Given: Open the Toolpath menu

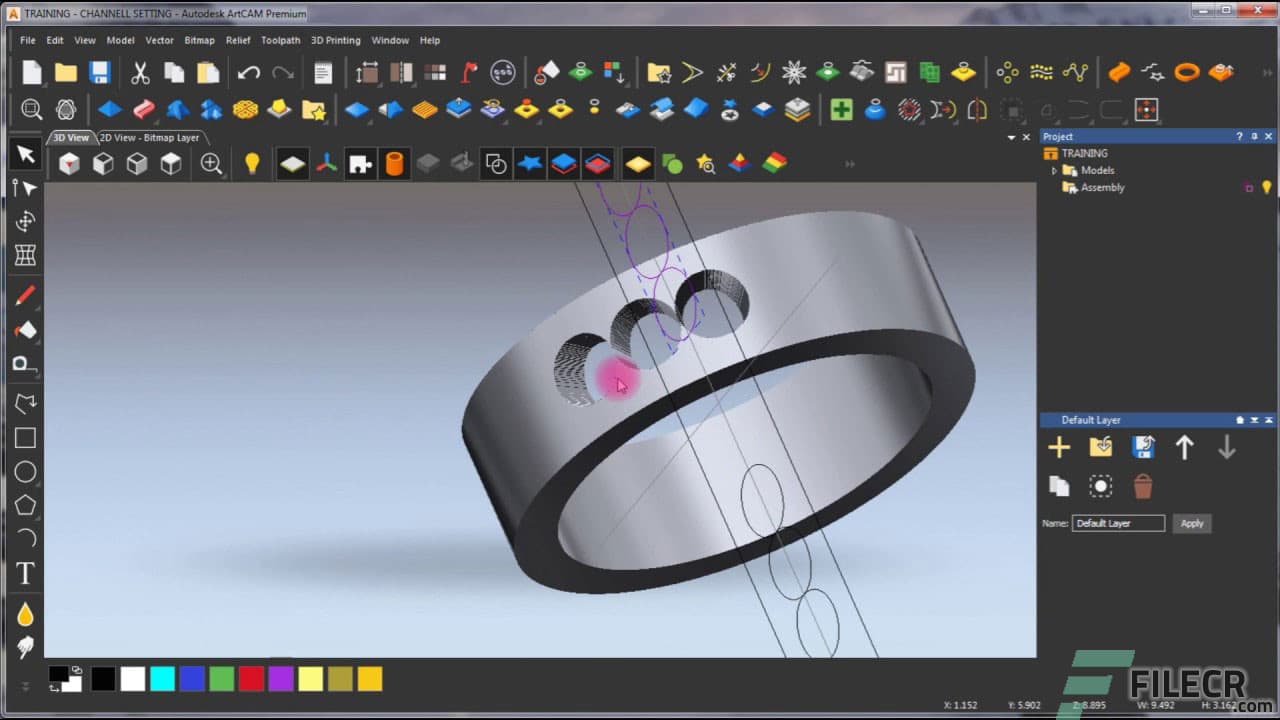Looking at the screenshot, I should 280,40.
